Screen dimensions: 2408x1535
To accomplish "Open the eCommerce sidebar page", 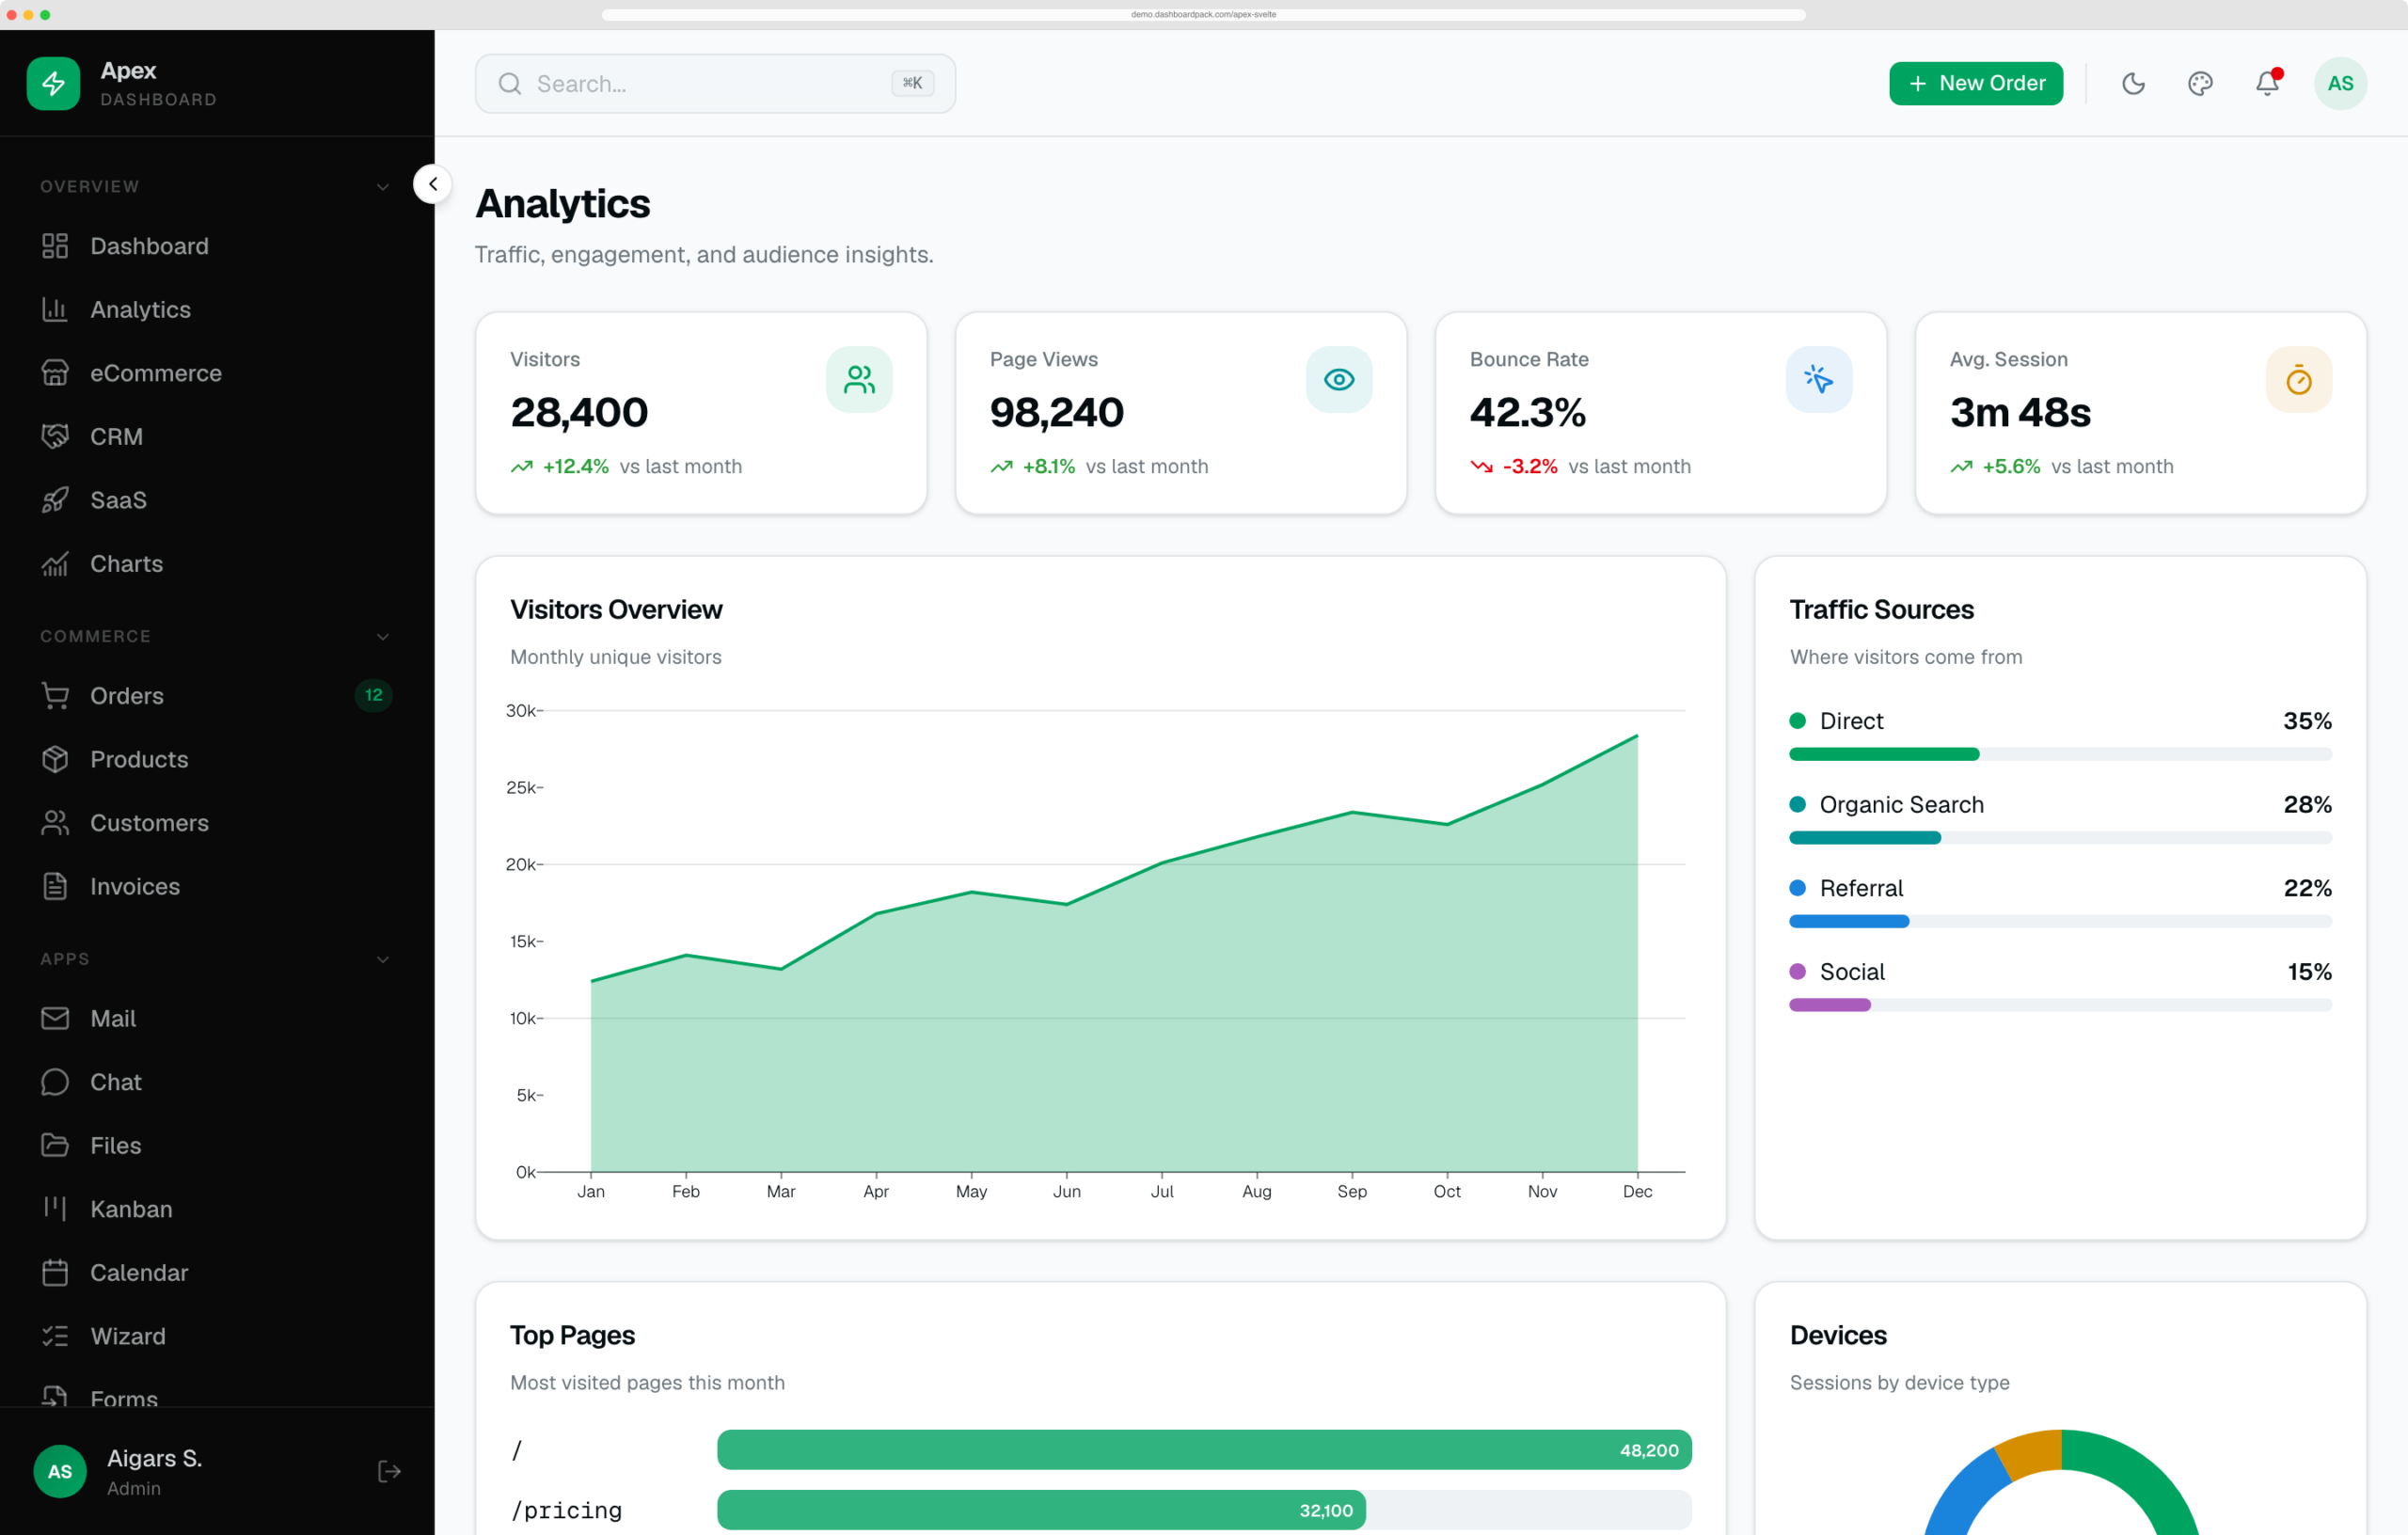I will [x=217, y=373].
